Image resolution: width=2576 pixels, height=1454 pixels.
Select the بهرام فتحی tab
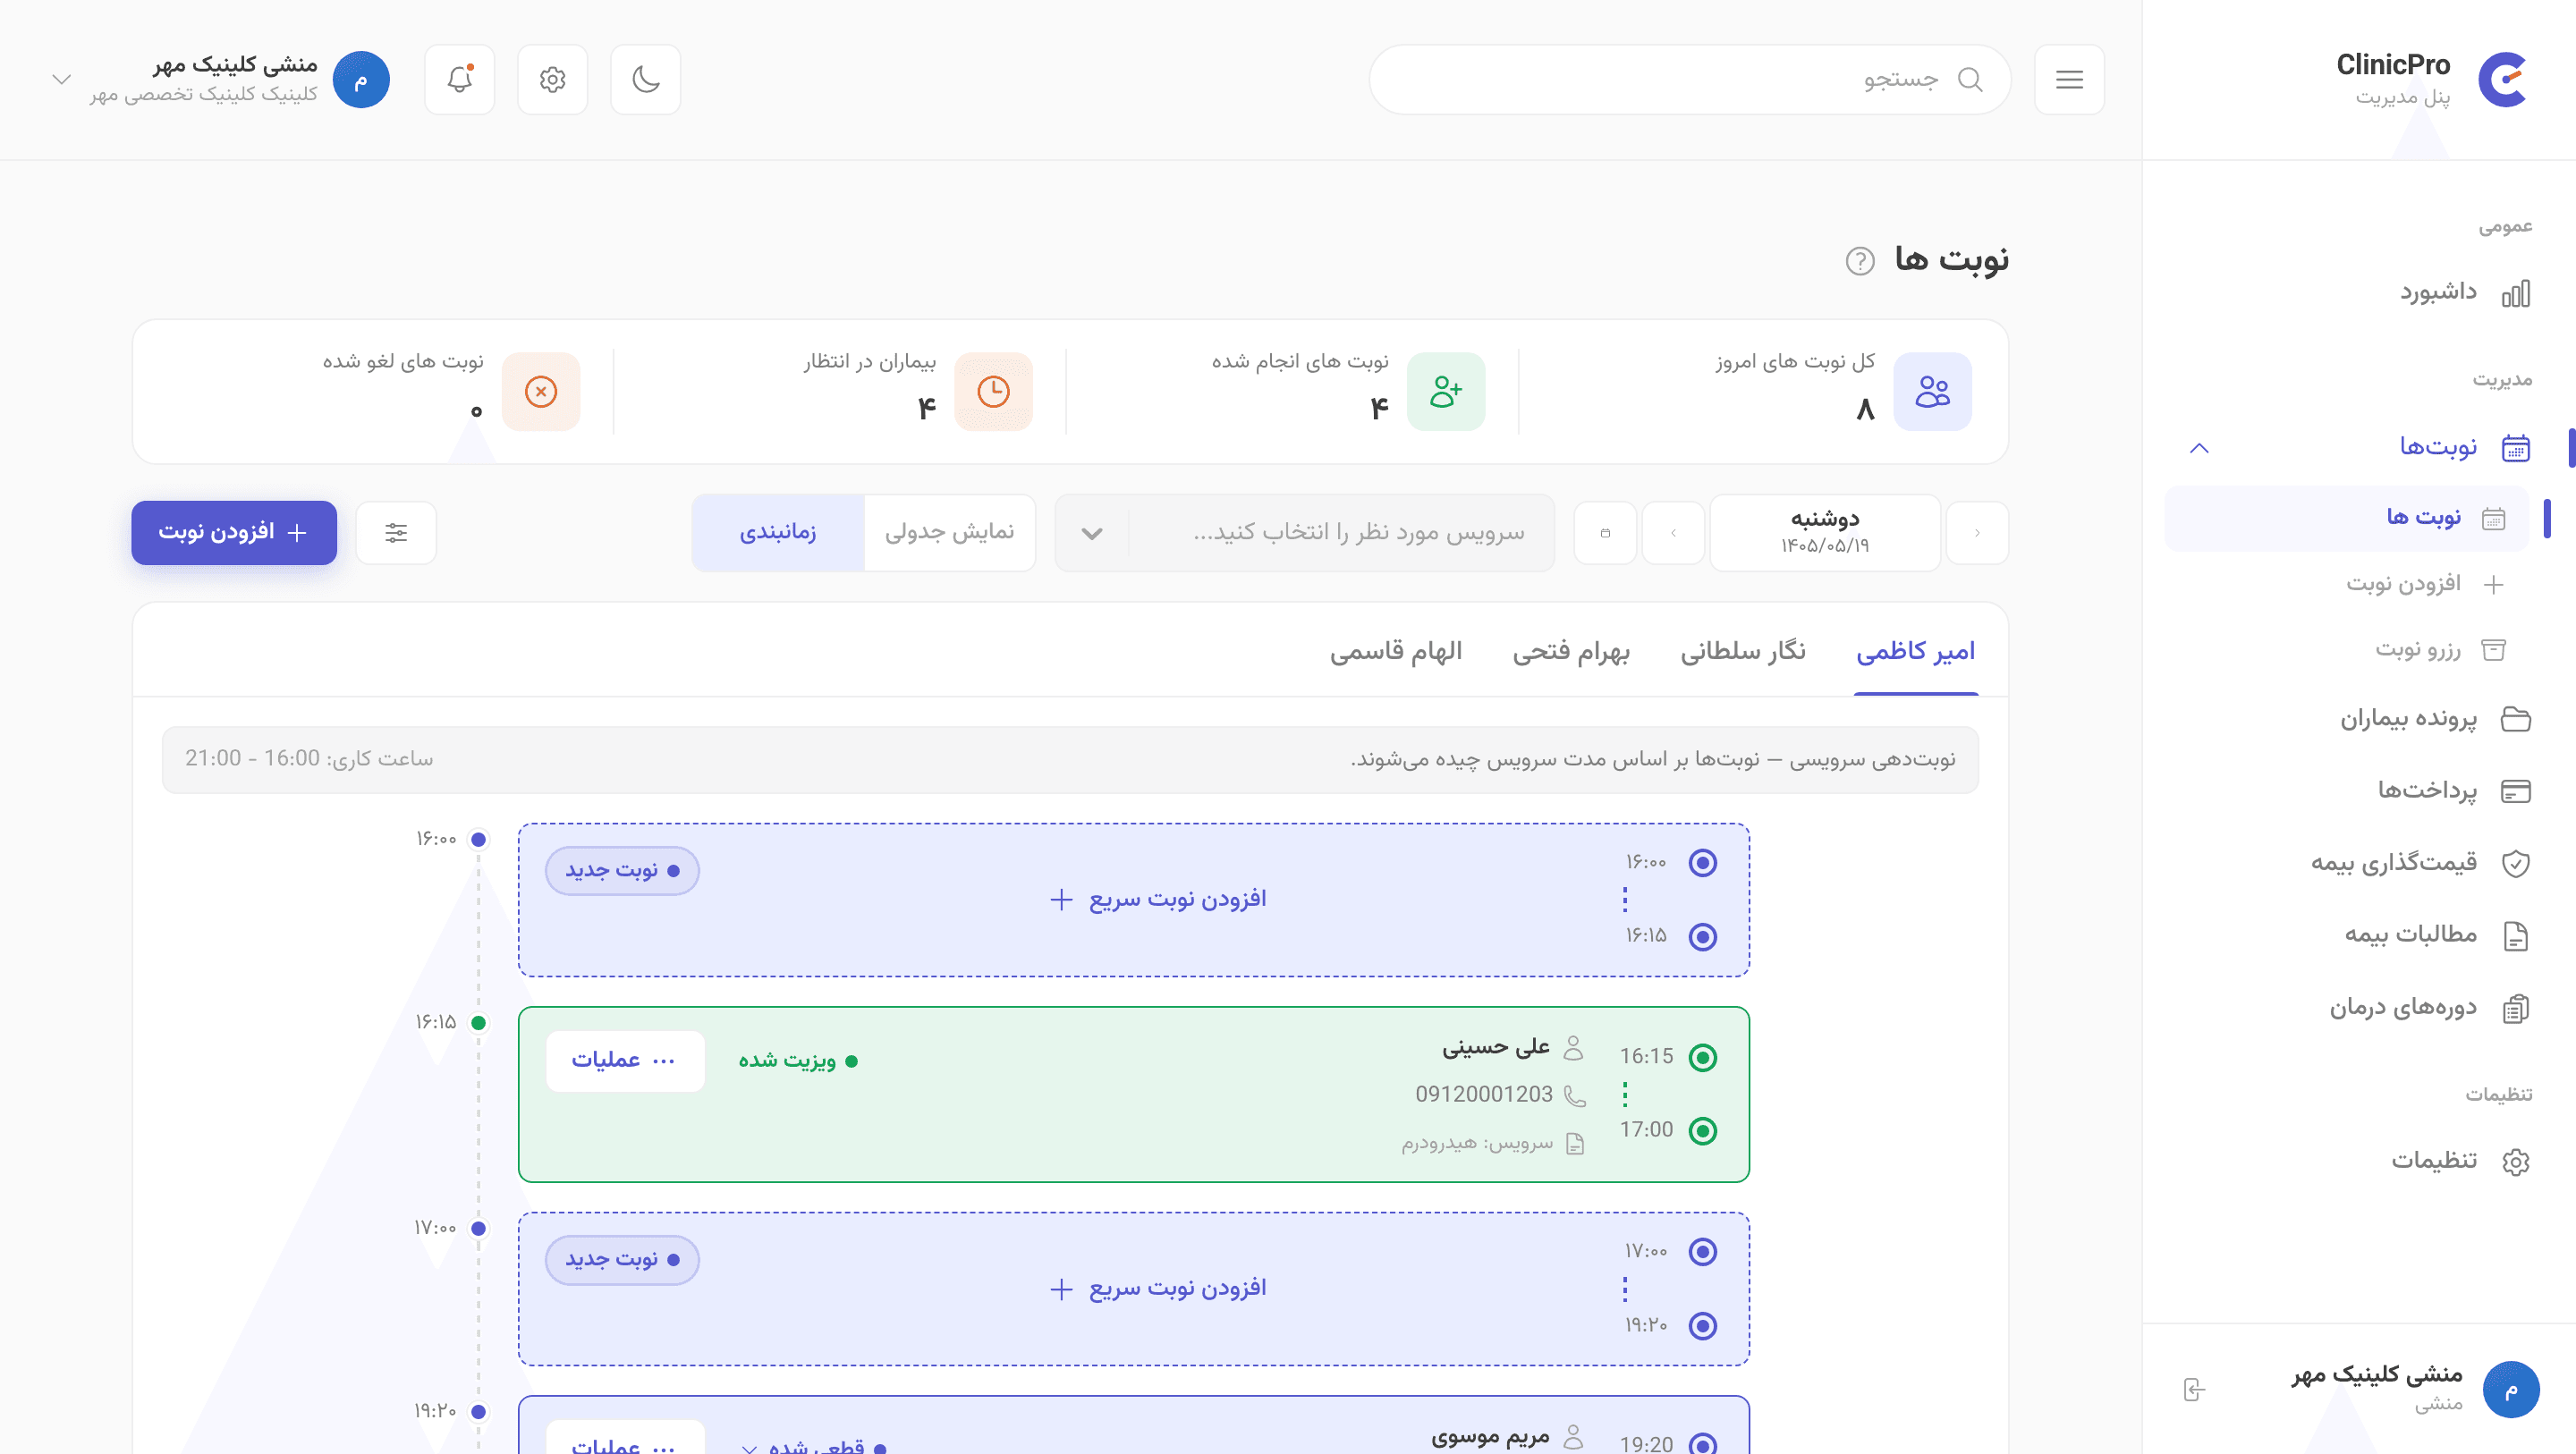pyautogui.click(x=1571, y=652)
